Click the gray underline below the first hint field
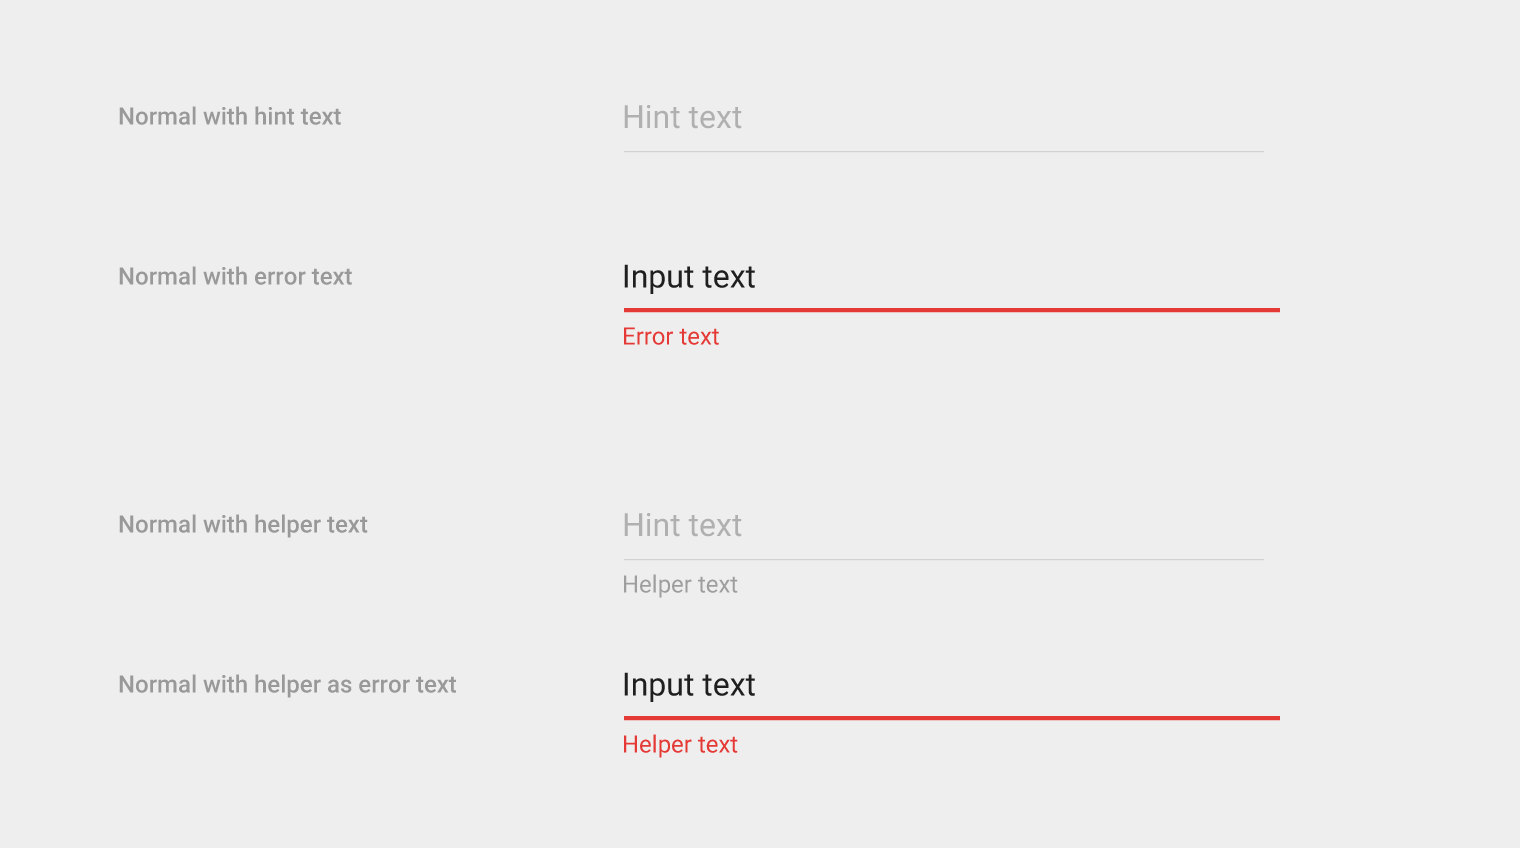 pyautogui.click(x=942, y=152)
